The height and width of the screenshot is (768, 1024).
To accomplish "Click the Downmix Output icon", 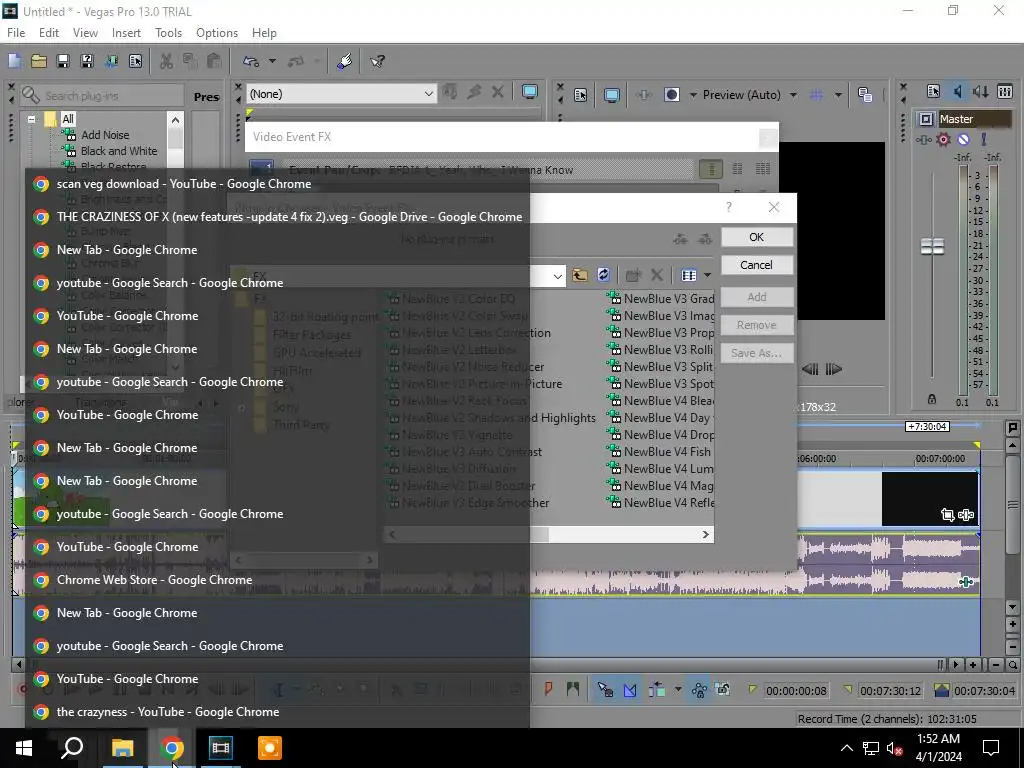I will point(981,91).
